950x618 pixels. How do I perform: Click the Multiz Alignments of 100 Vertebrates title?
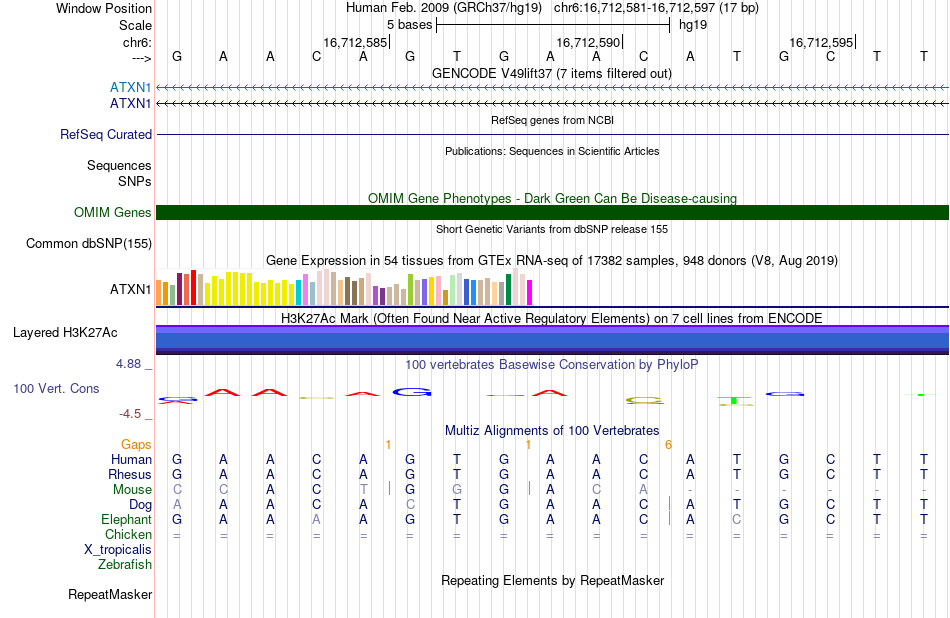click(x=552, y=430)
